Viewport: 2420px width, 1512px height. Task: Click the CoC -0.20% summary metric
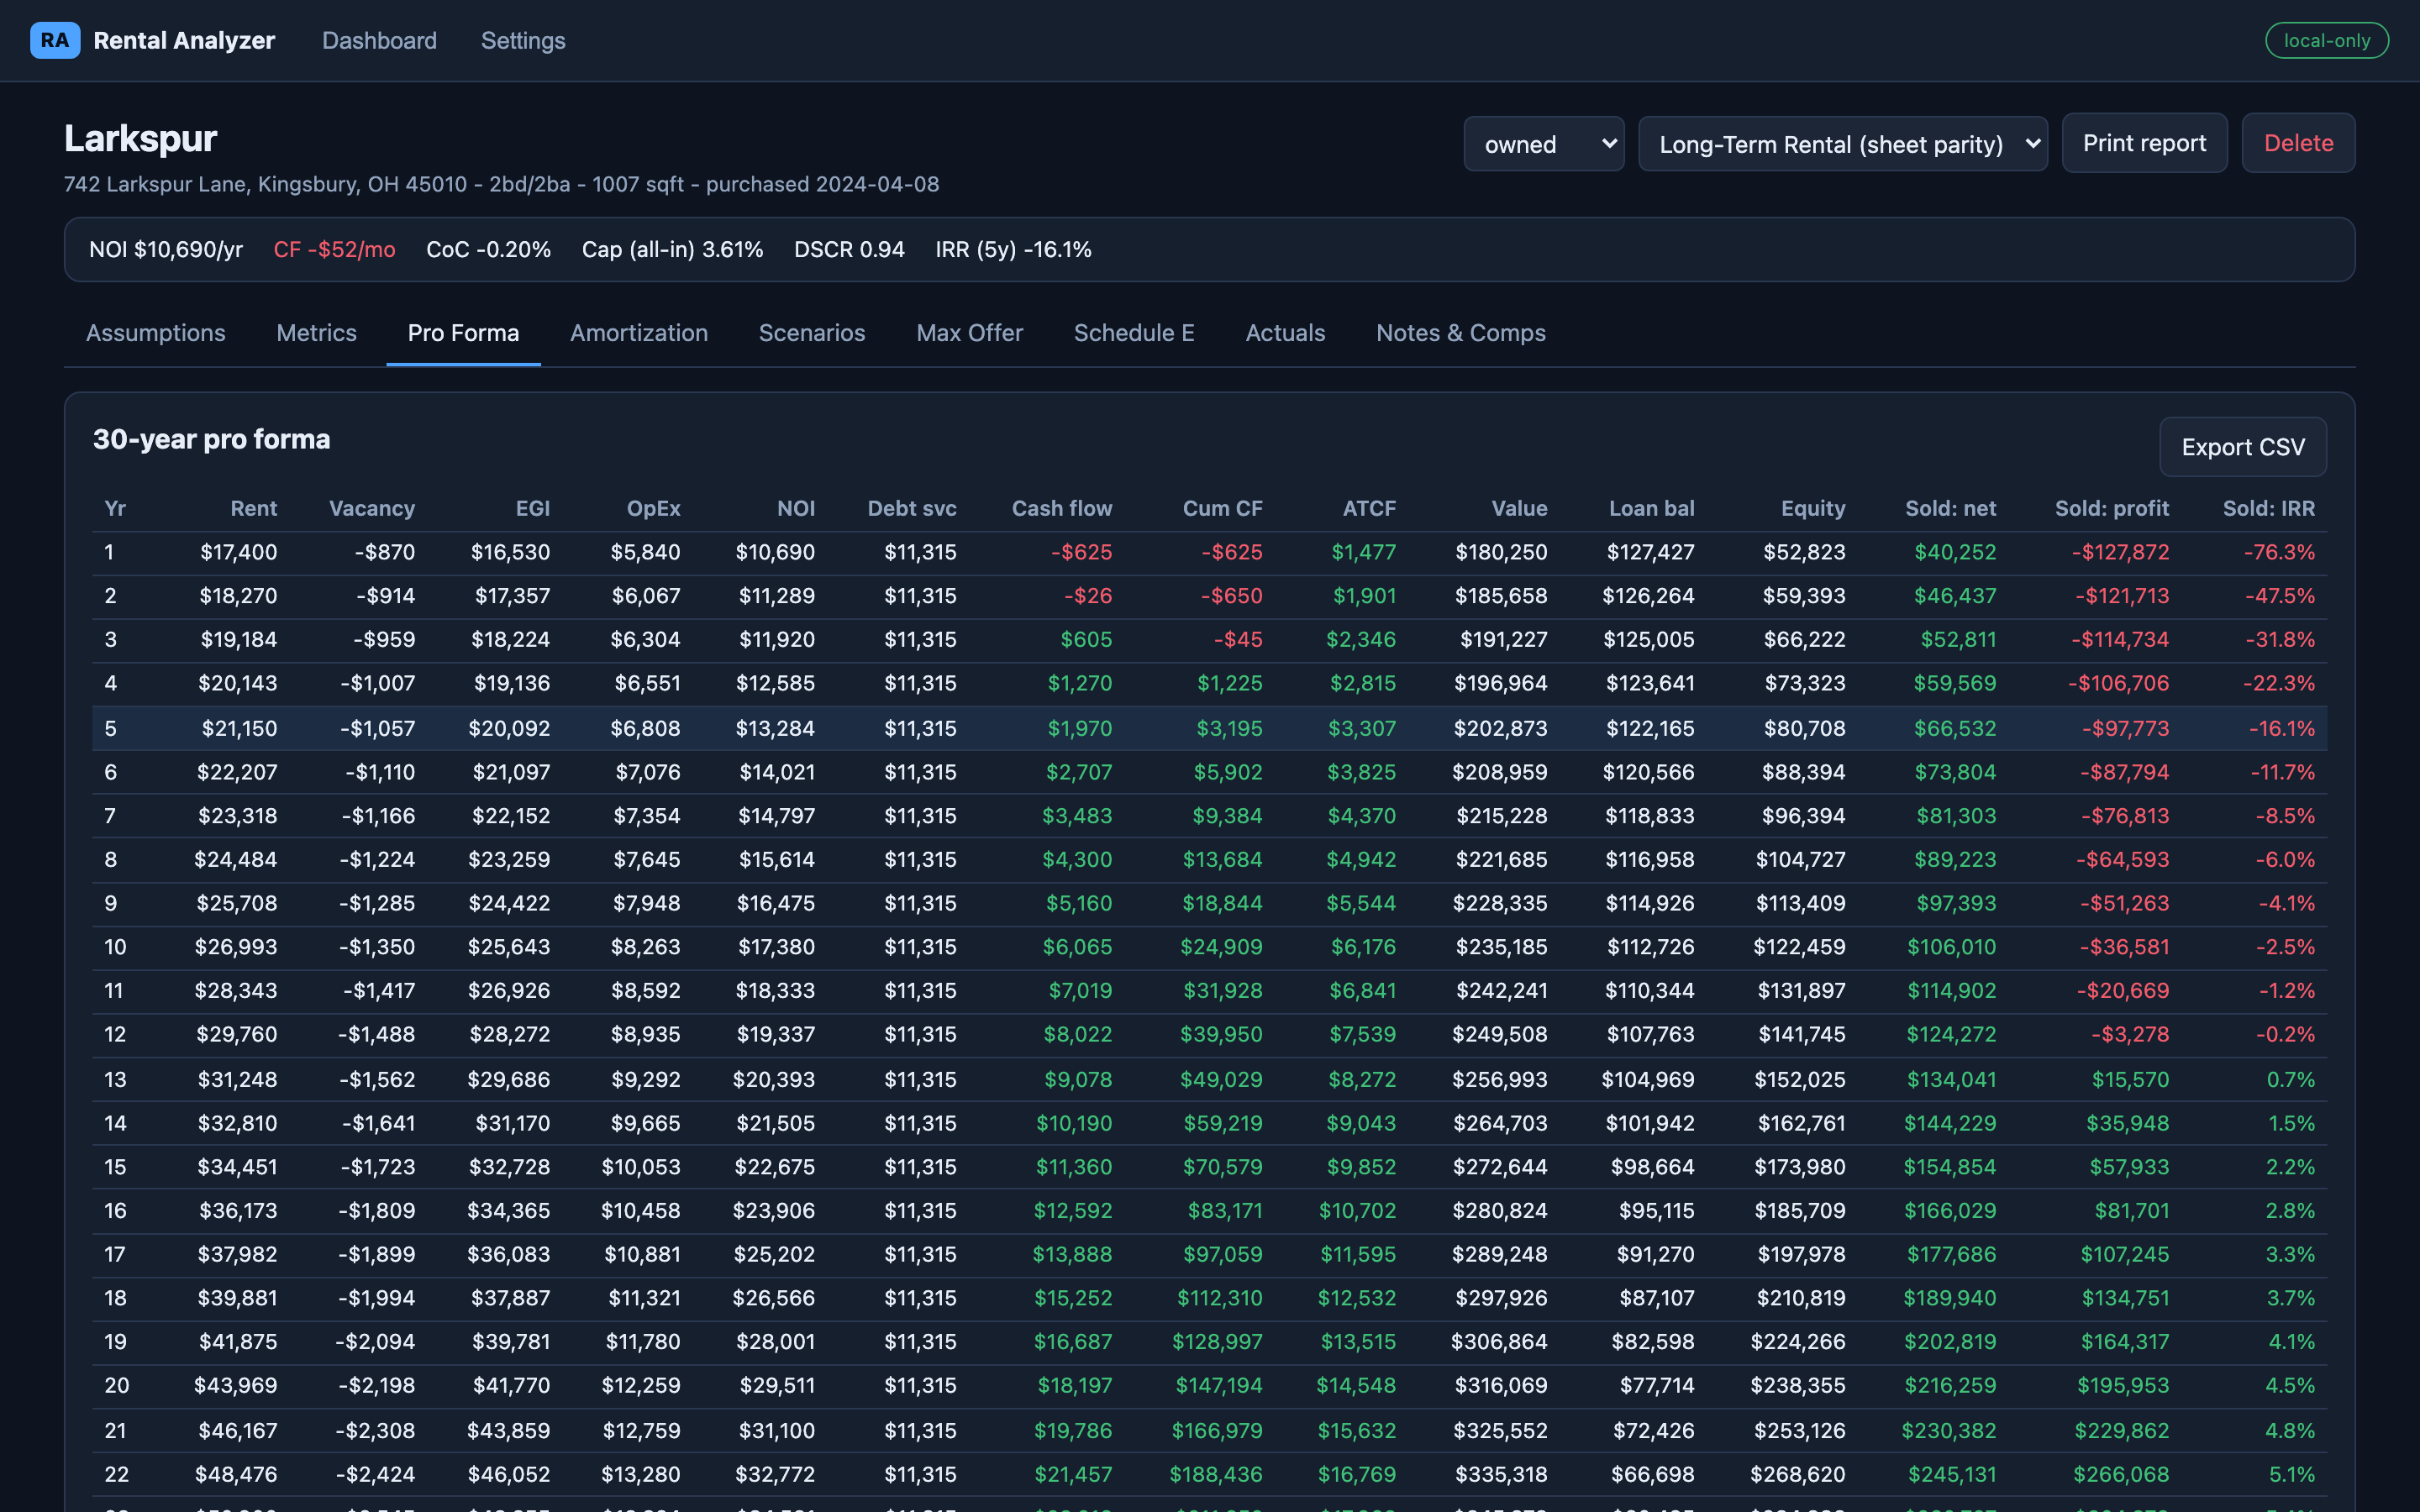(x=489, y=249)
